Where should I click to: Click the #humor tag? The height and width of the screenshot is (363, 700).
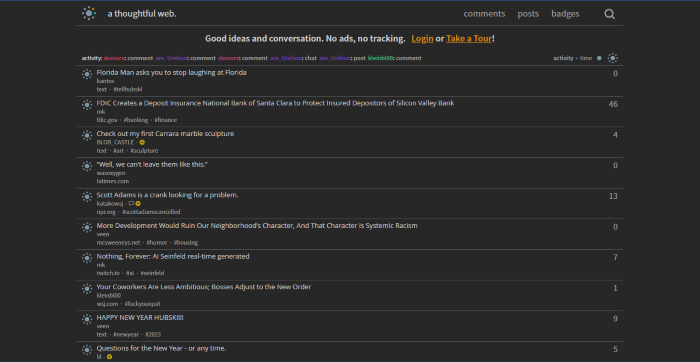pos(157,243)
